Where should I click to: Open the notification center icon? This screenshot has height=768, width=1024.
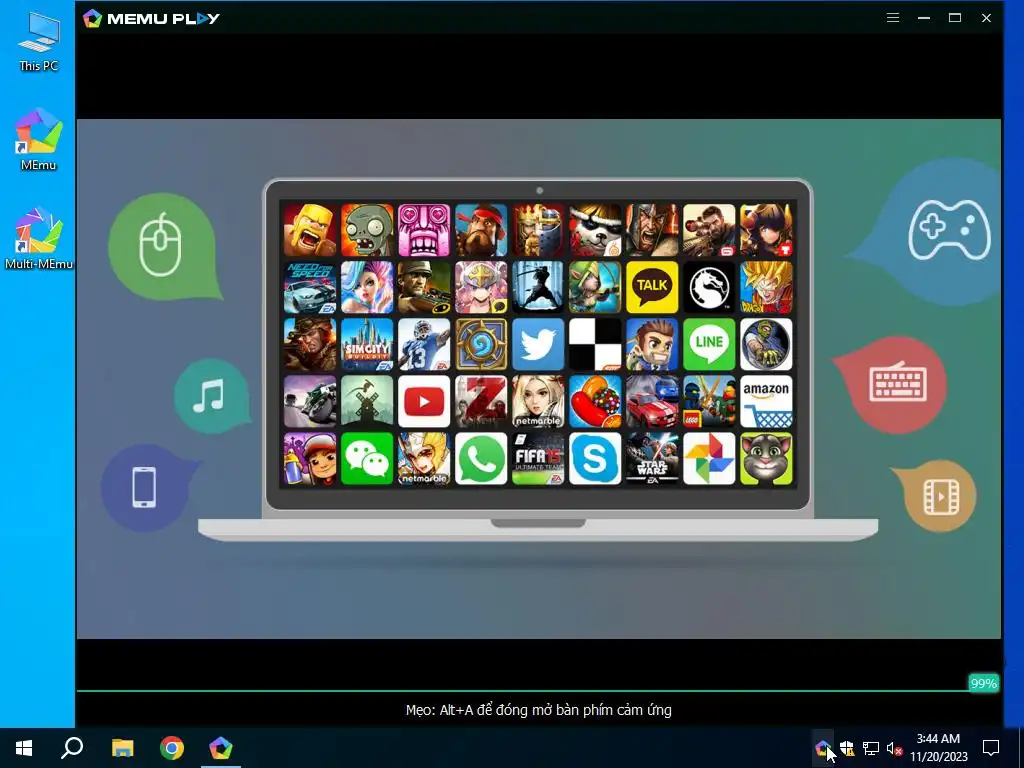pos(991,748)
